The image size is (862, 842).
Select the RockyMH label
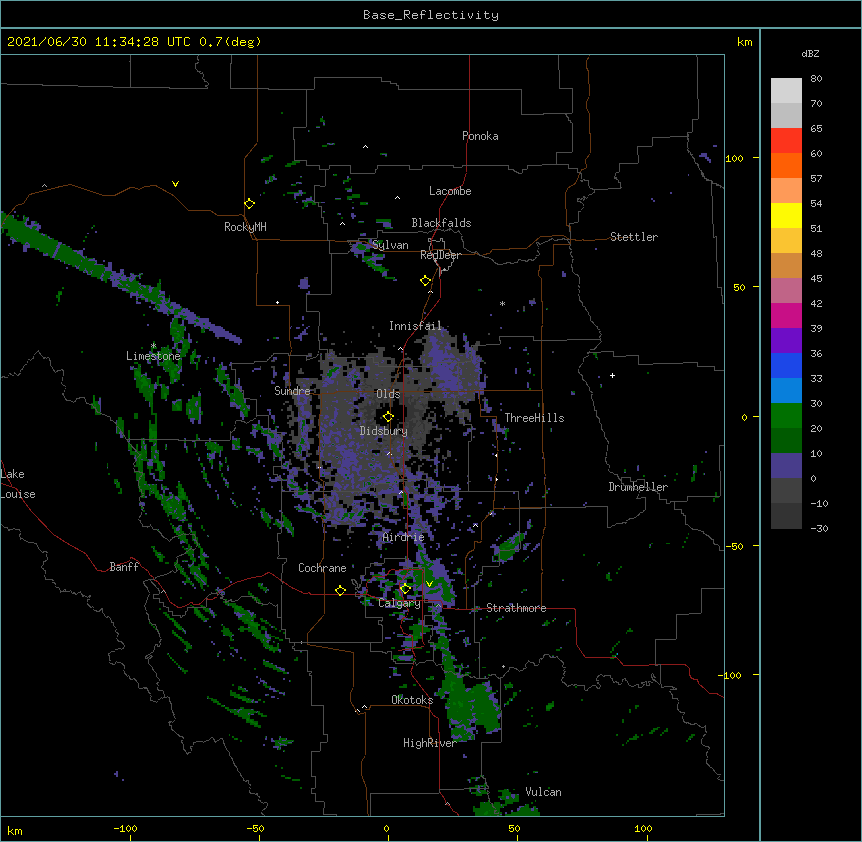click(245, 227)
